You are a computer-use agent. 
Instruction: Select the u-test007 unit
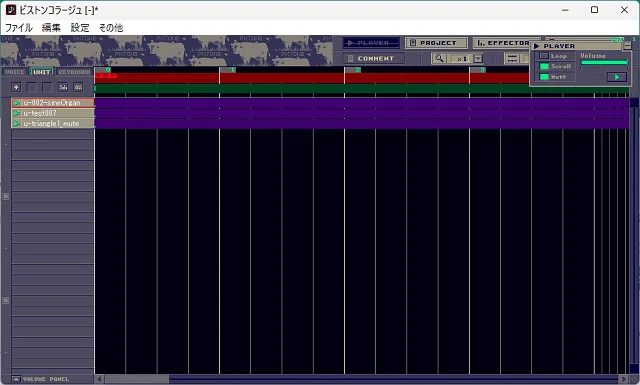(x=53, y=113)
